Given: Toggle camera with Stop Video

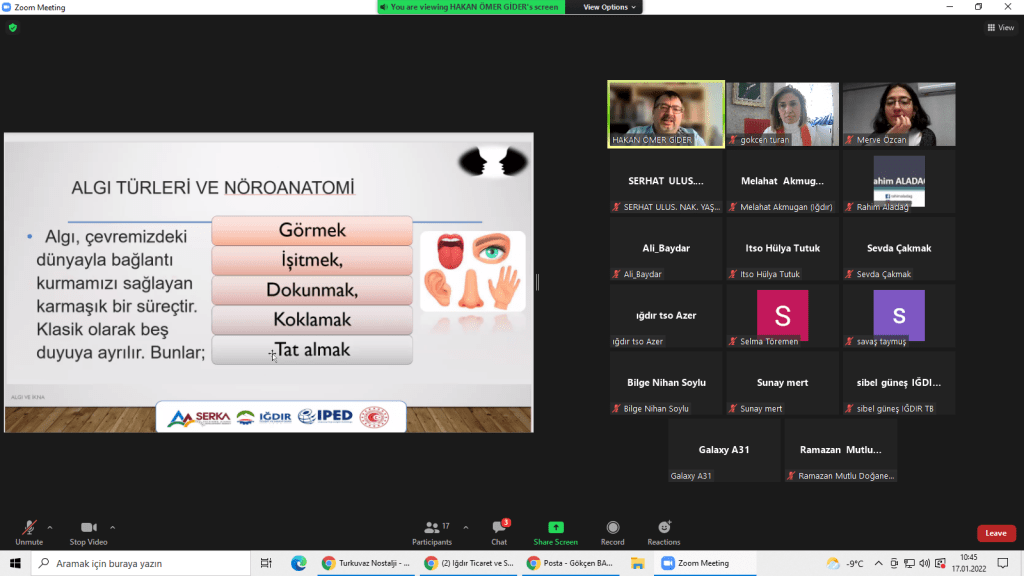Looking at the screenshot, I should [x=88, y=531].
